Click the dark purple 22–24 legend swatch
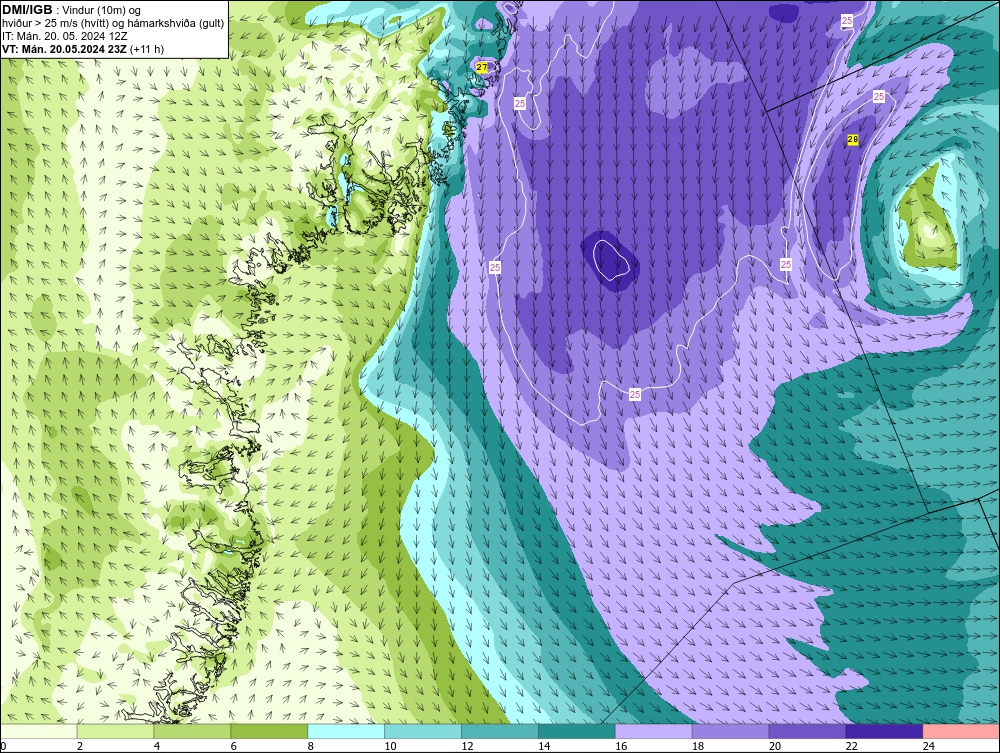The width and height of the screenshot is (1000, 753). pyautogui.click(x=884, y=731)
